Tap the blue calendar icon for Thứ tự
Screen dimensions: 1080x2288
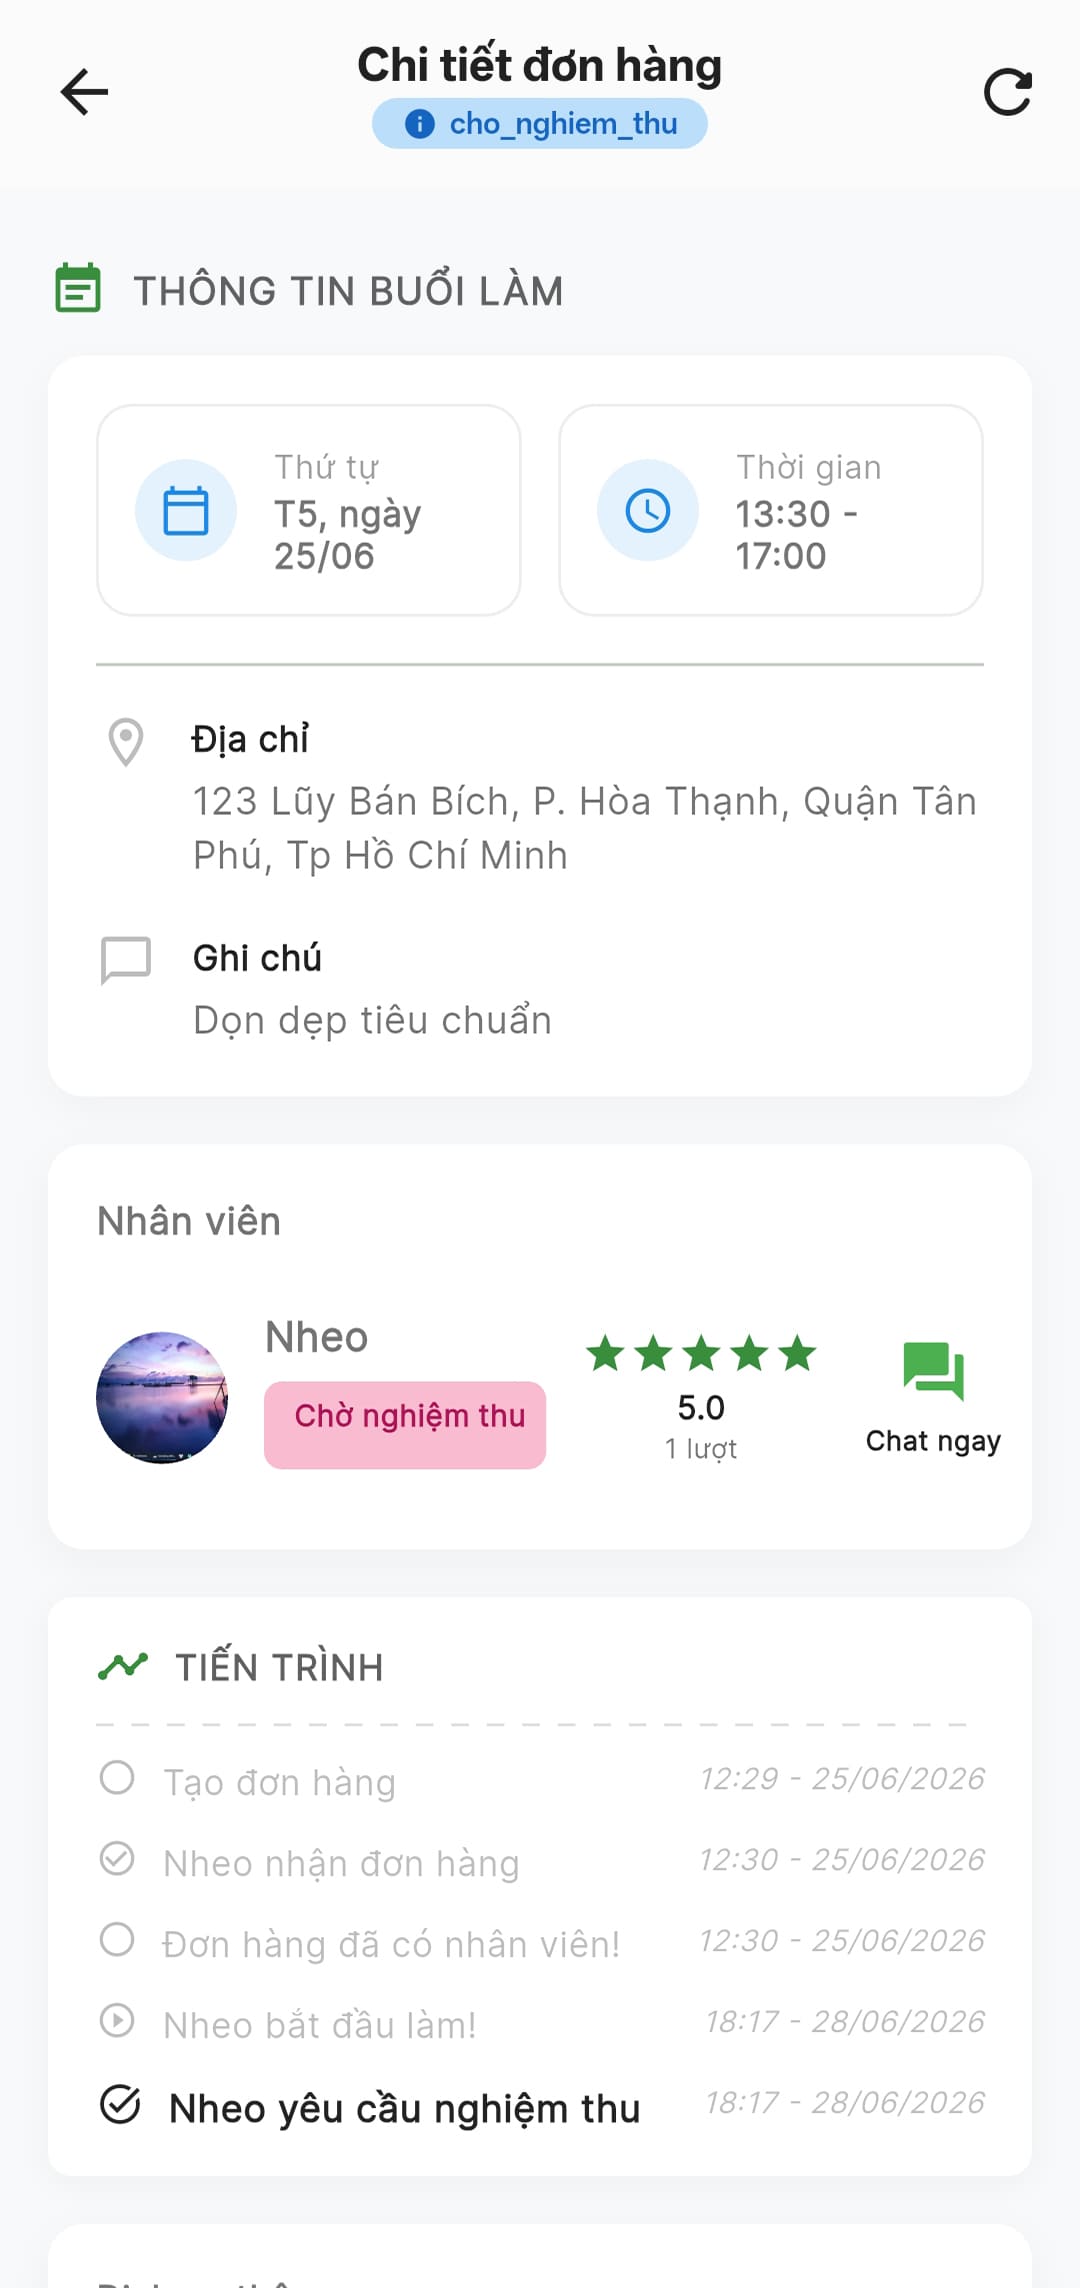[186, 510]
